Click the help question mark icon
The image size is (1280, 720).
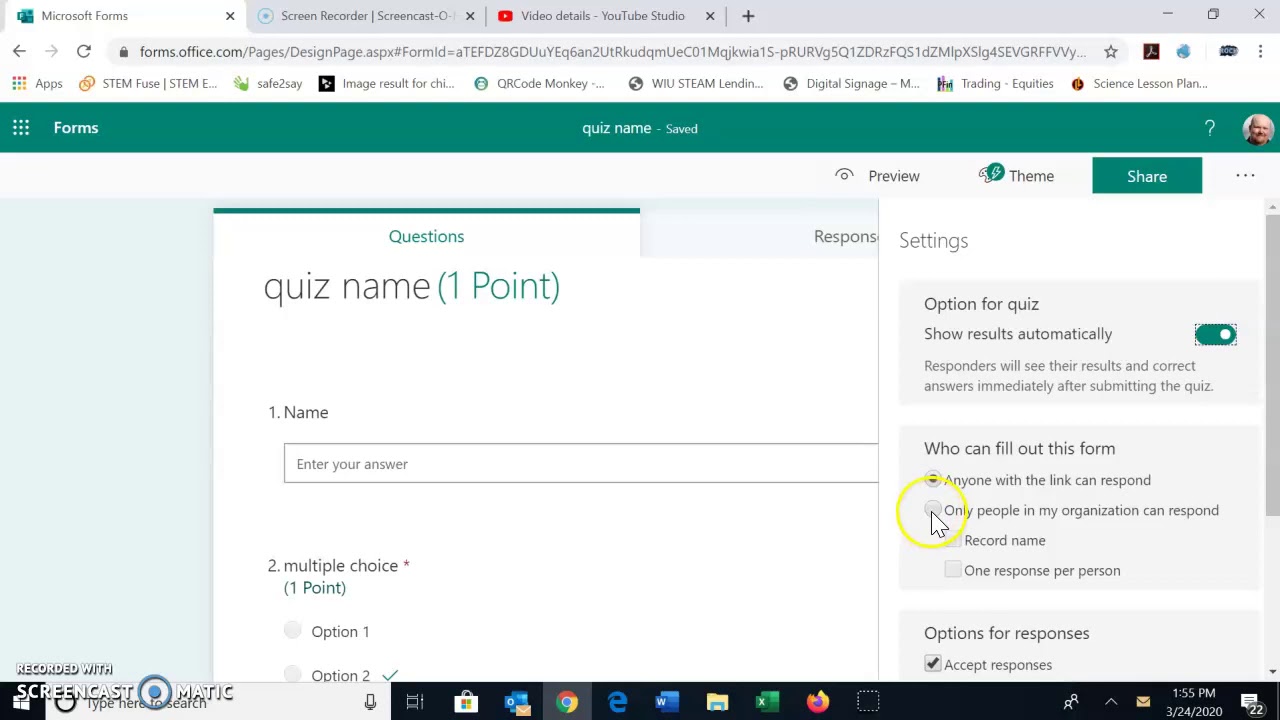(x=1209, y=128)
